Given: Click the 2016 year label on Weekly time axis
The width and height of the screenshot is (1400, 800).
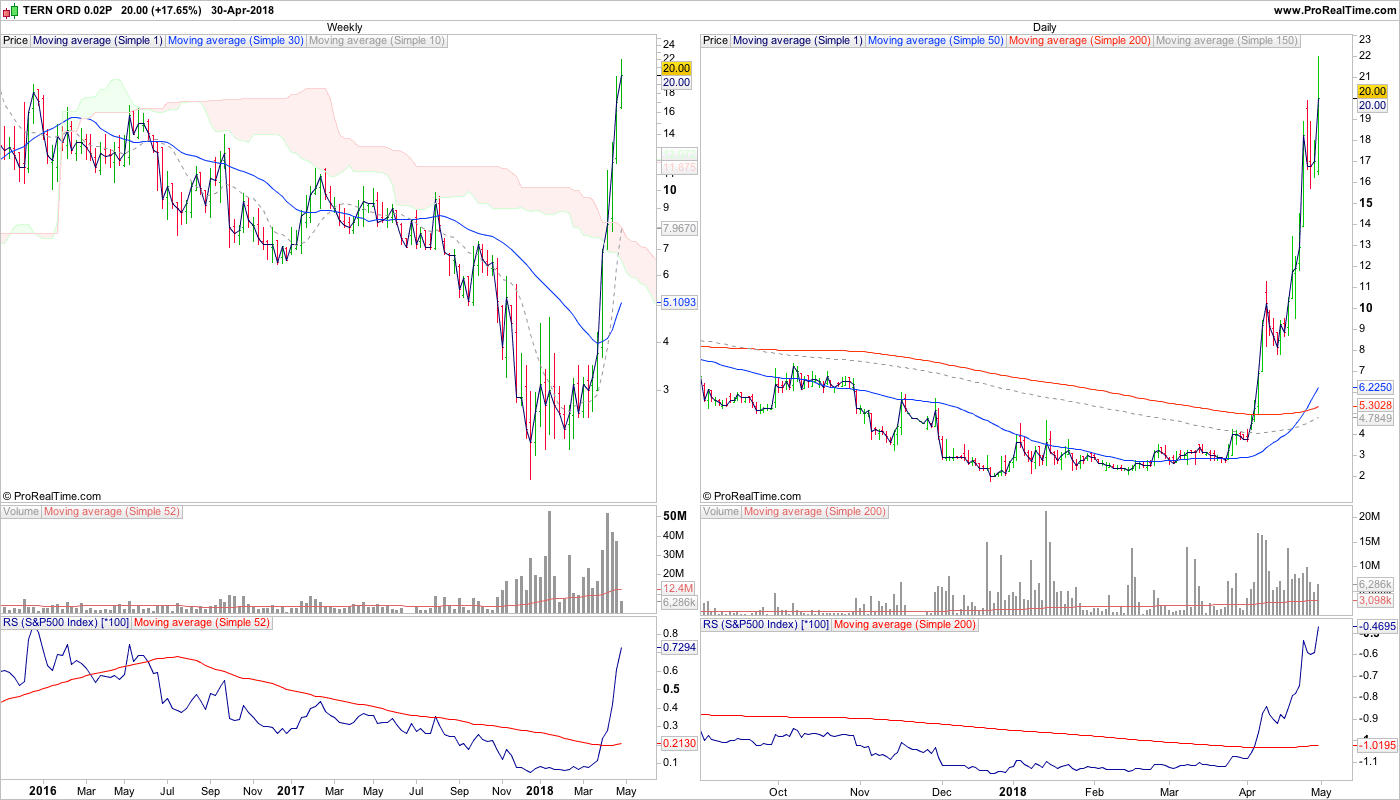Looking at the screenshot, I should click(x=43, y=791).
